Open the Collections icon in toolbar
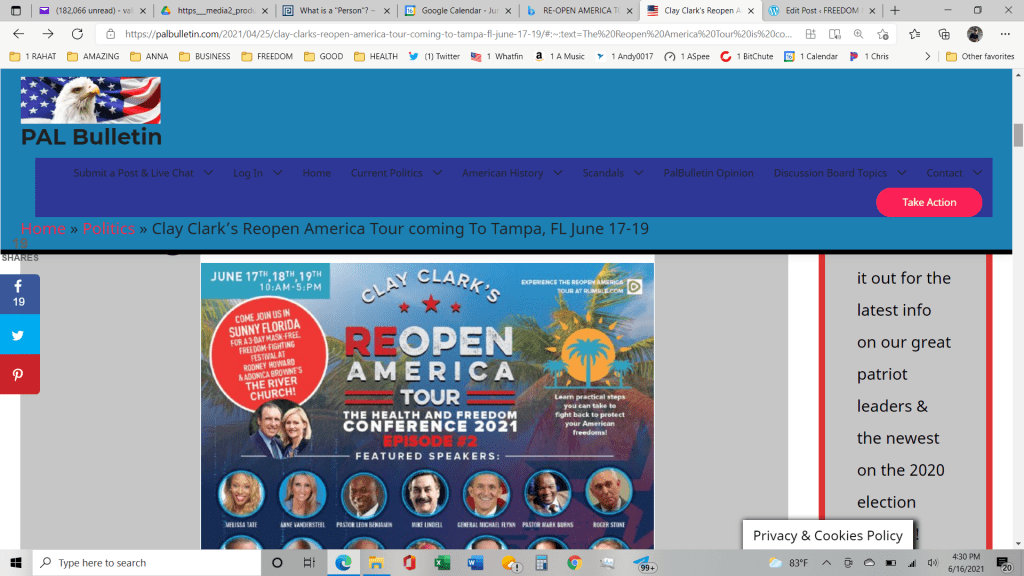This screenshot has height=576, width=1024. 943,33
